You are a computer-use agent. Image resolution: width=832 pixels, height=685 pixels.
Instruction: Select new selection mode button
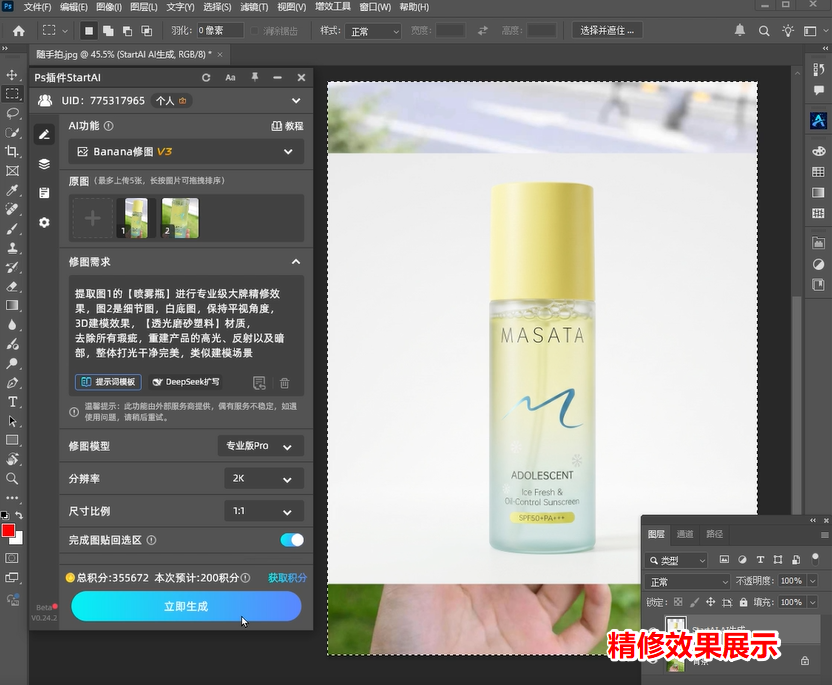pos(89,31)
